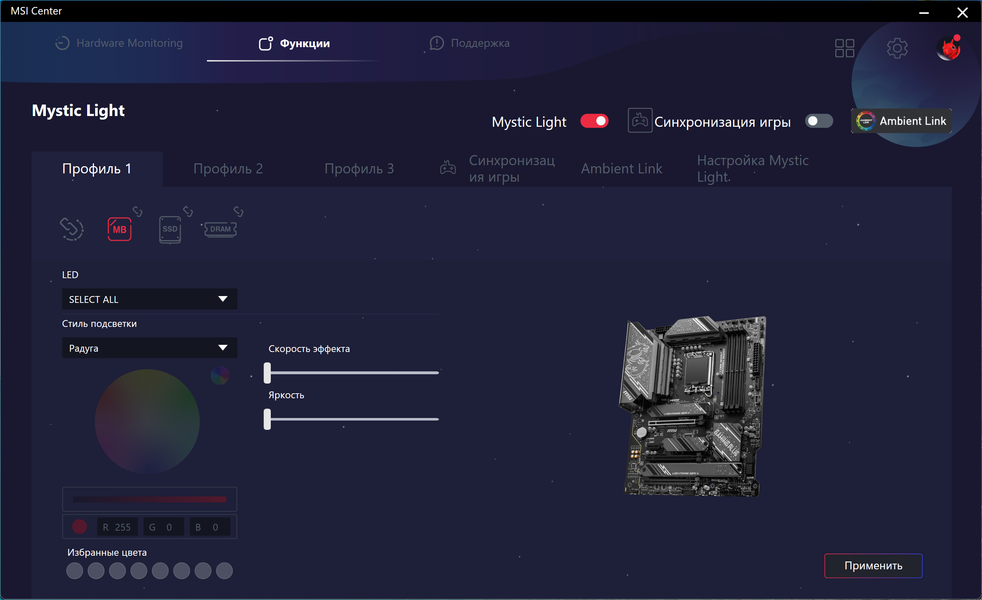Open the Hardware Monitoring tab

click(x=120, y=43)
